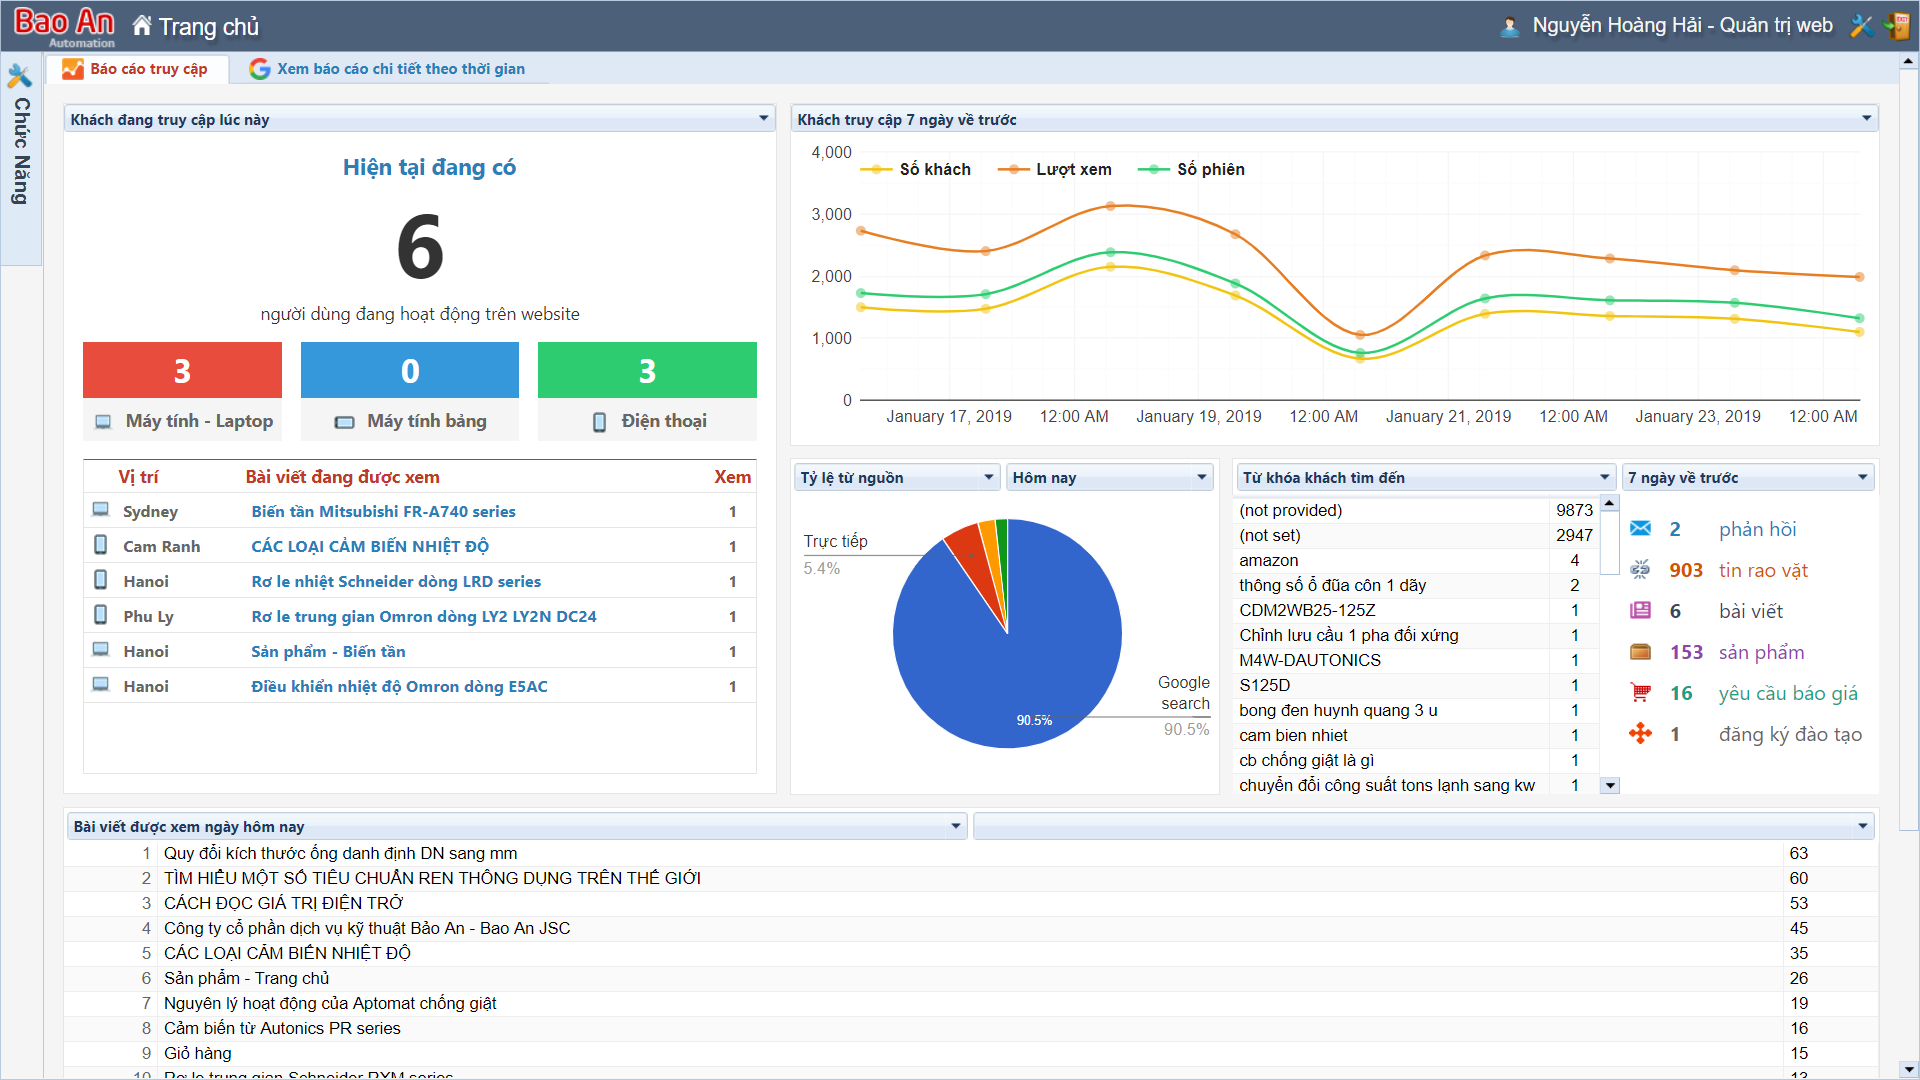Click the wrench tools icon in sidebar
Image resolution: width=1920 pixels, height=1080 pixels.
20,76
